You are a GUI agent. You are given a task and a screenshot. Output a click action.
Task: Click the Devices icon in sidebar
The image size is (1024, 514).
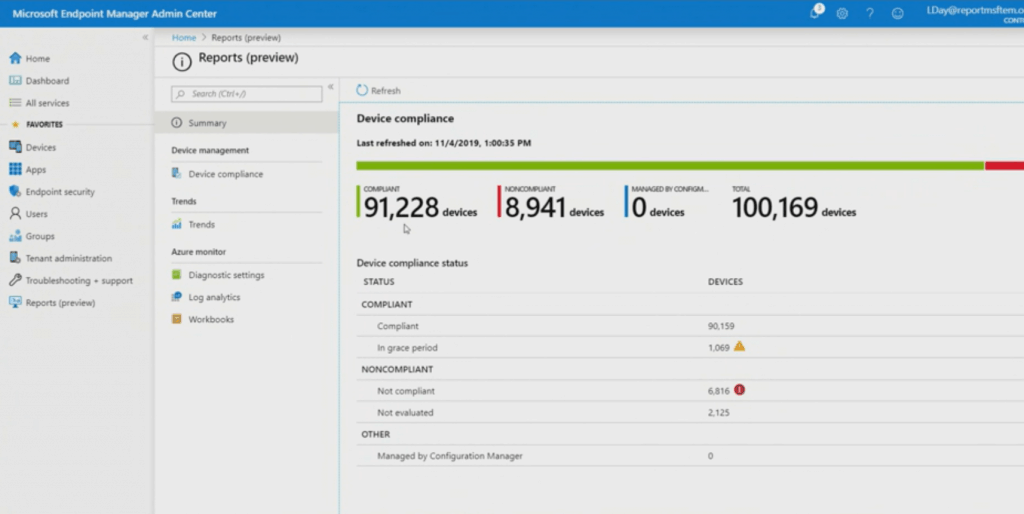(15, 147)
